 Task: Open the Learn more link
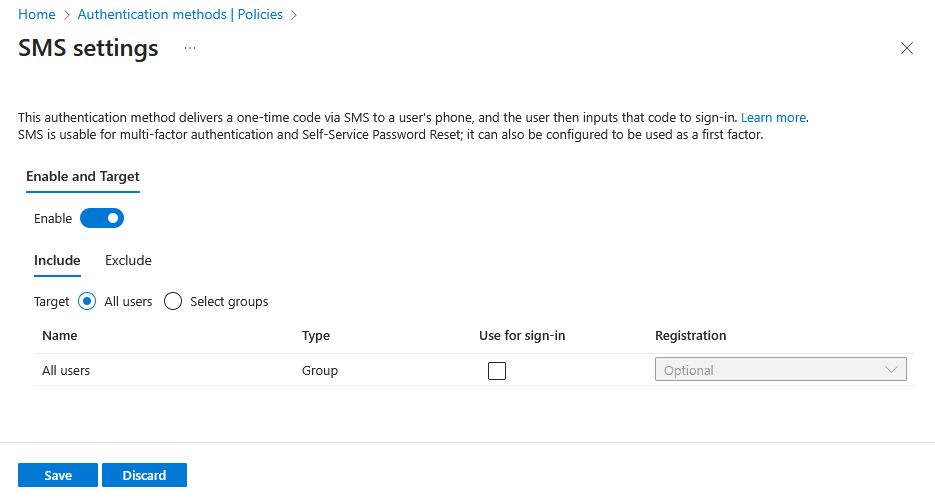click(x=773, y=117)
